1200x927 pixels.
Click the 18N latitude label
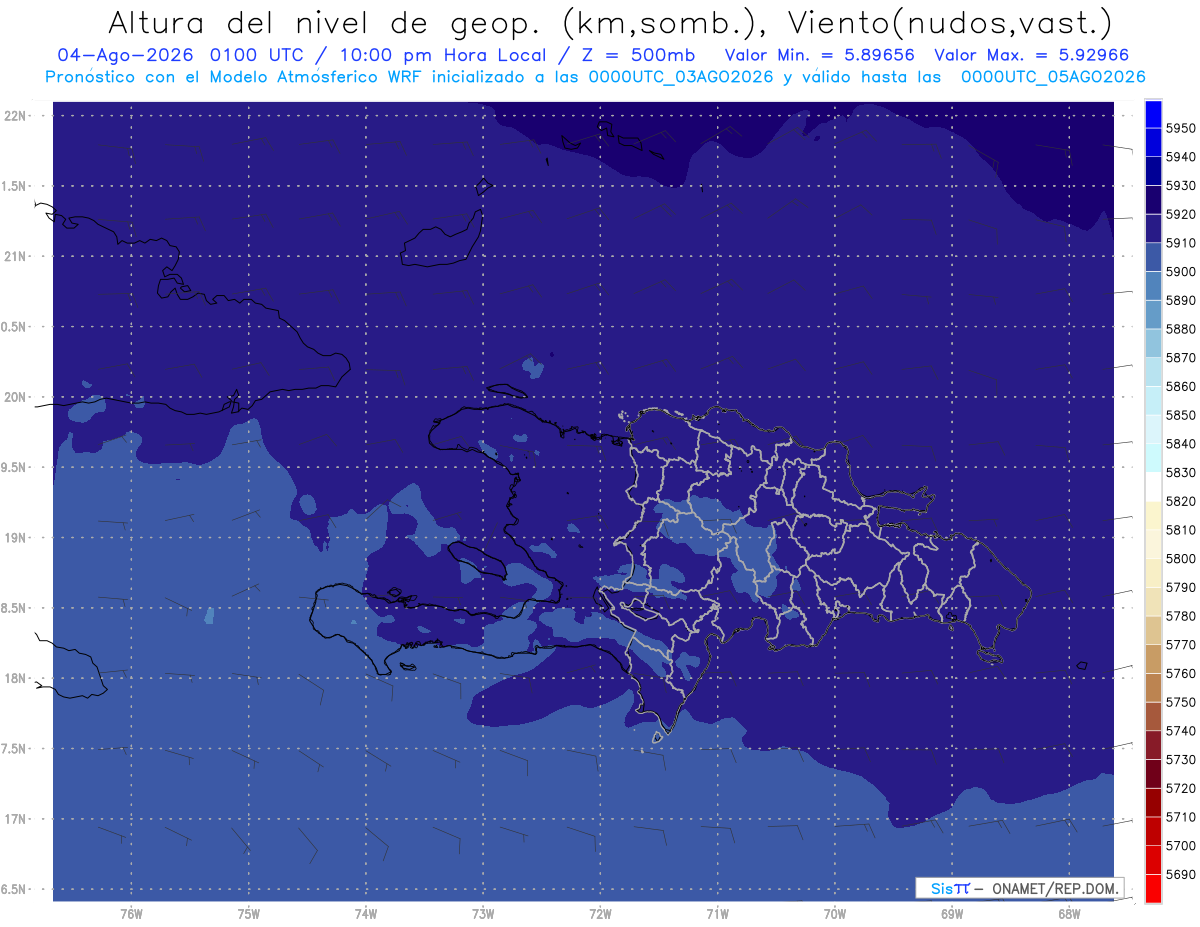[16, 678]
